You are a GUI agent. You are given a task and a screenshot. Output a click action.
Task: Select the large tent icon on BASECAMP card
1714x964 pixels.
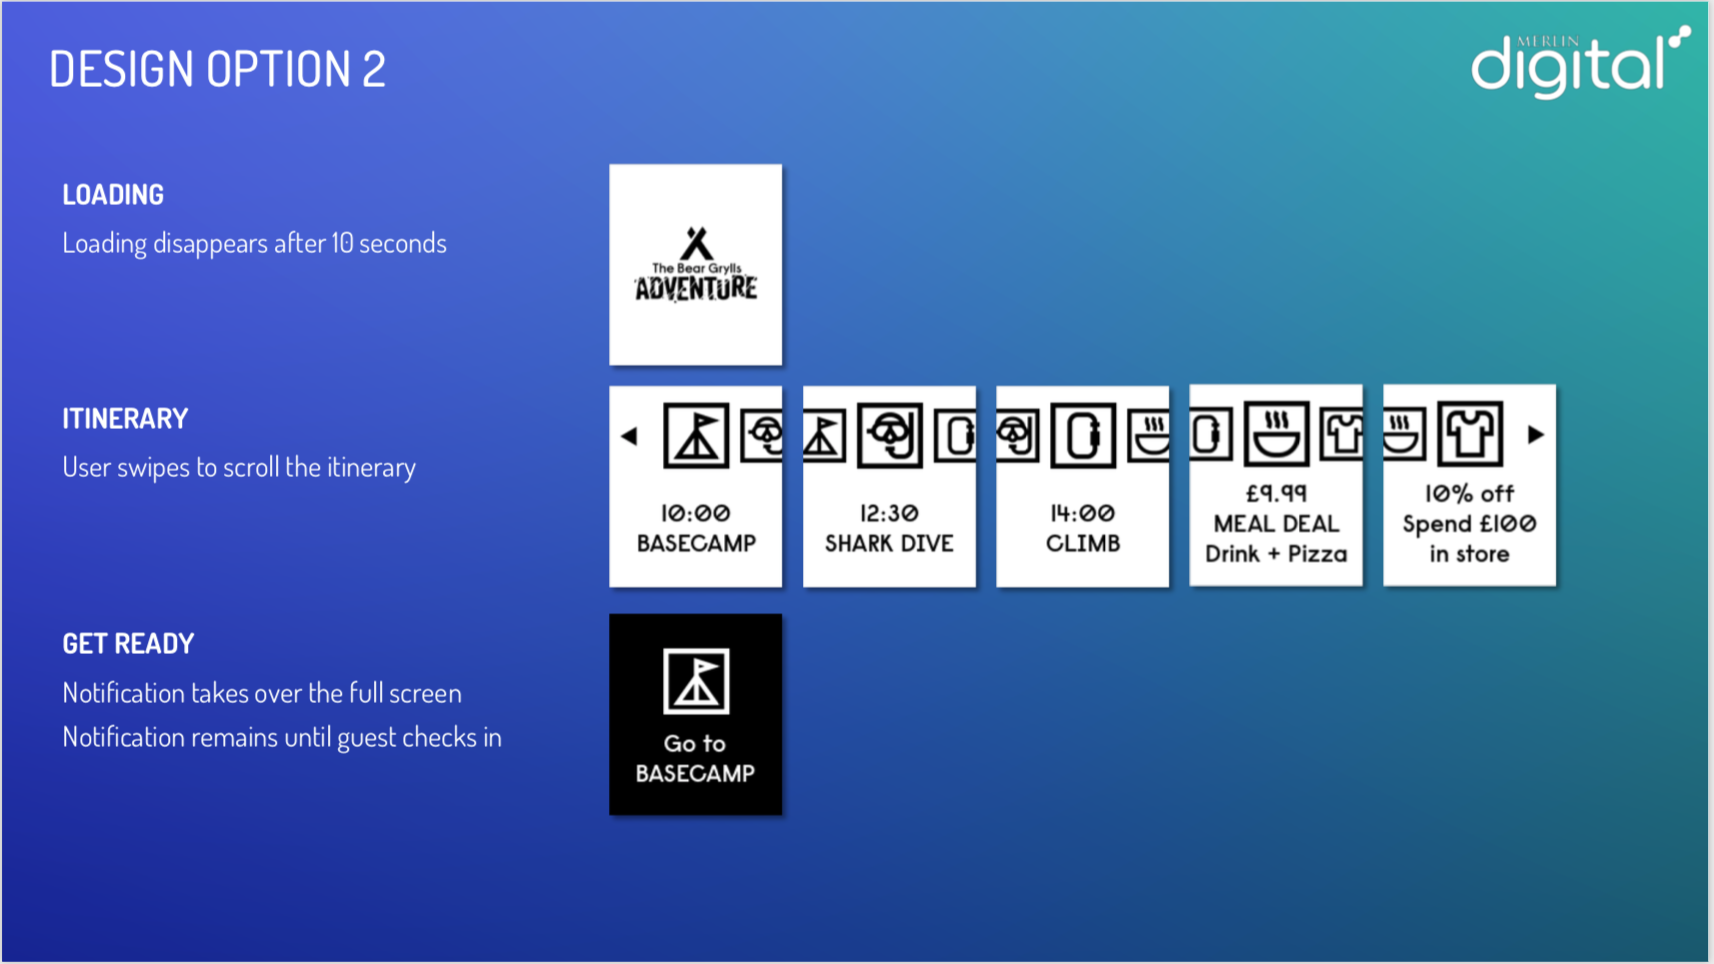click(696, 436)
